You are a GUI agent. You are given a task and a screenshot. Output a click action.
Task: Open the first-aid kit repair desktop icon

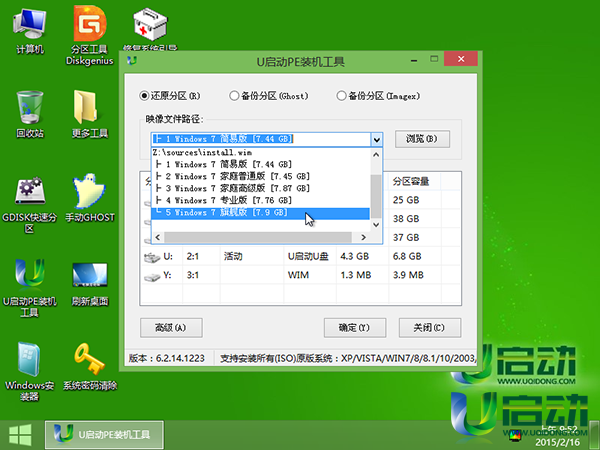click(150, 29)
